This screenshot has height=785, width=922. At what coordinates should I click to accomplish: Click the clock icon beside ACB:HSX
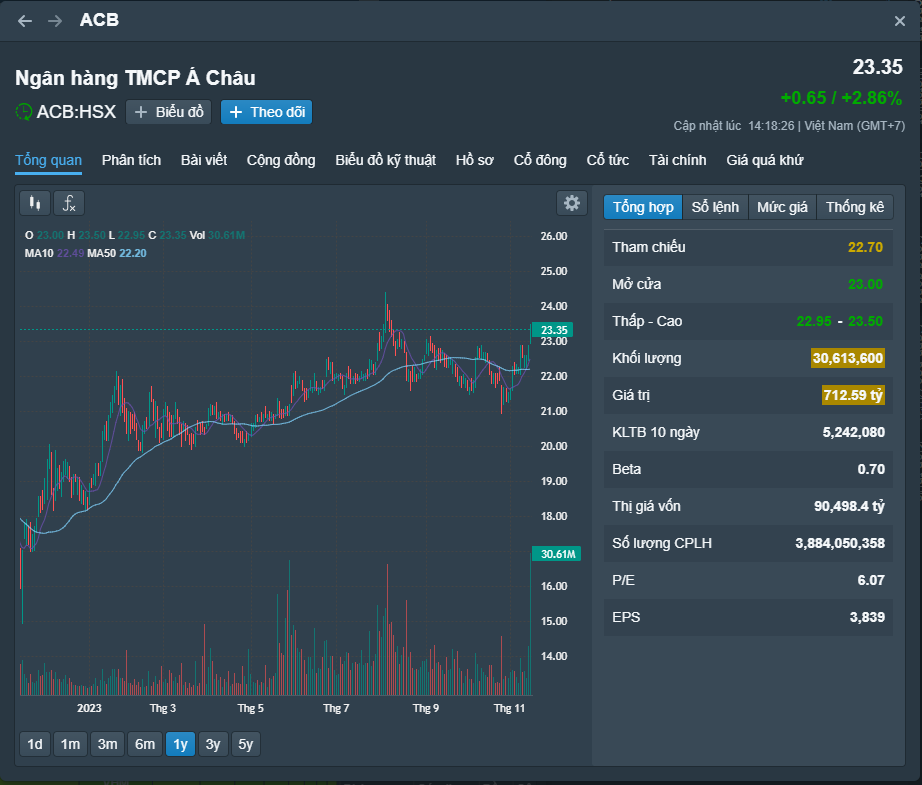[24, 112]
